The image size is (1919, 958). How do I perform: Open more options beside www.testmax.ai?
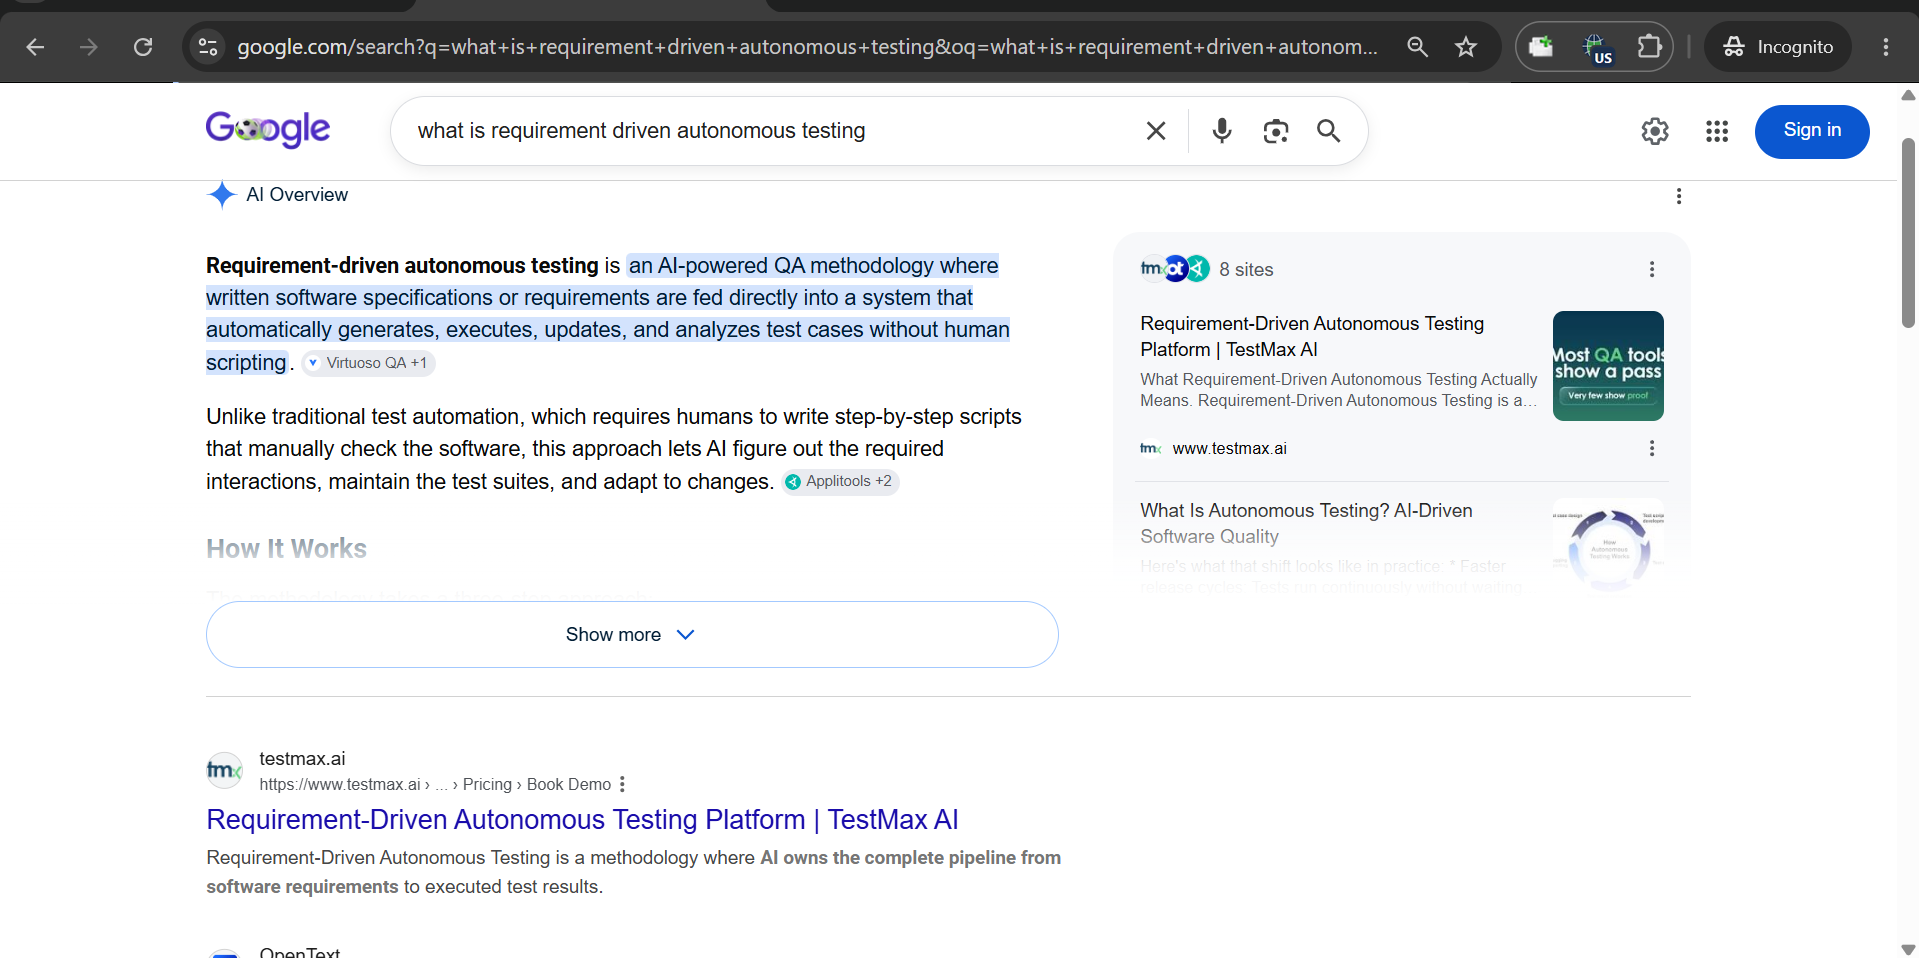tap(1652, 448)
